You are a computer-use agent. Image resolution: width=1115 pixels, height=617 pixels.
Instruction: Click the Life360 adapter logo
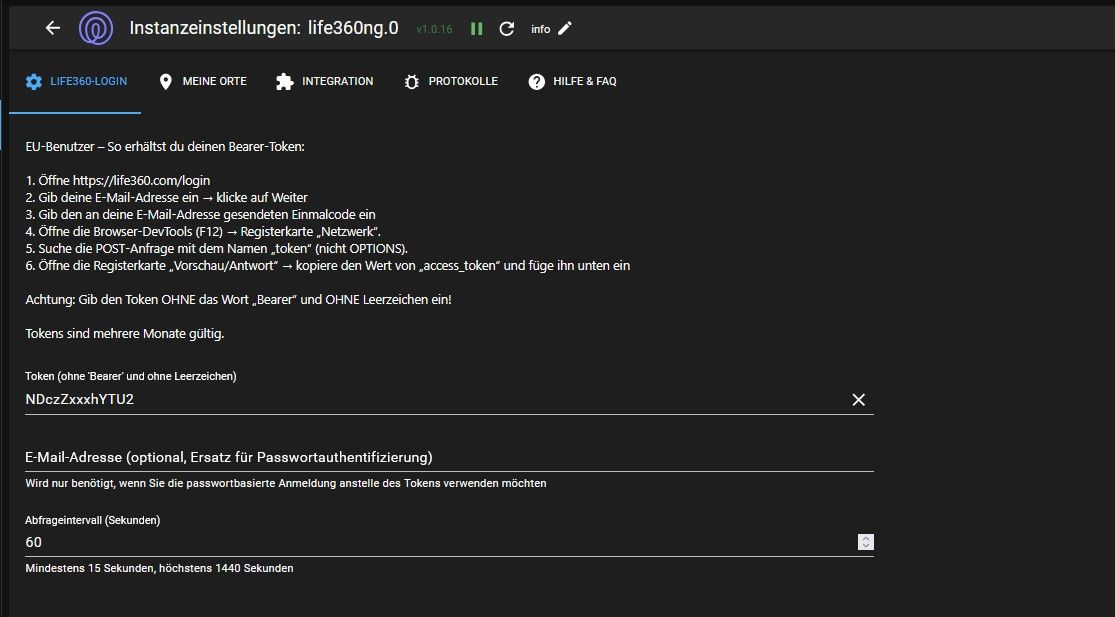click(x=96, y=28)
